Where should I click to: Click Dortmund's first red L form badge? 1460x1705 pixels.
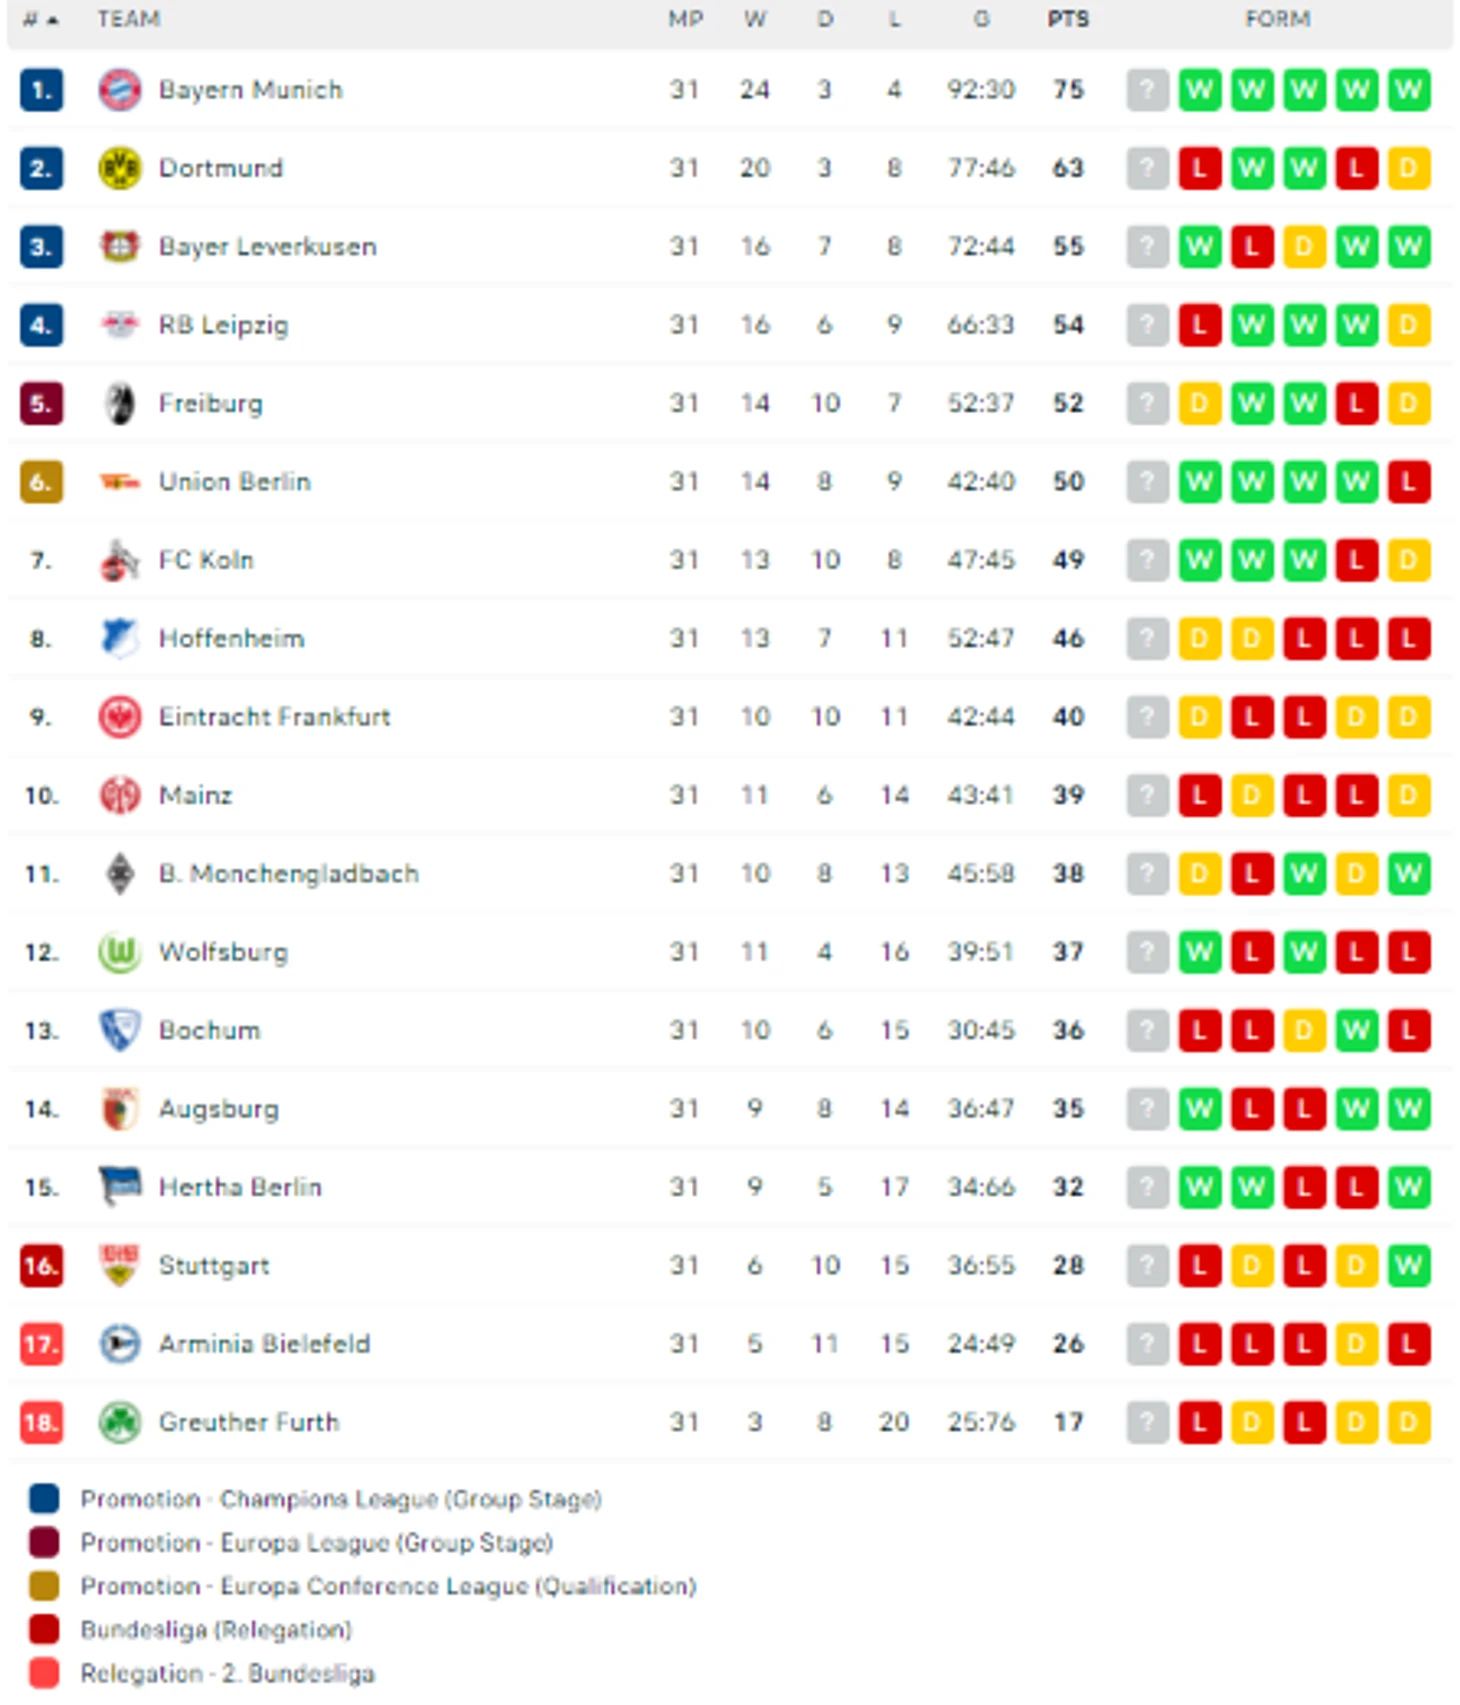tap(1199, 168)
